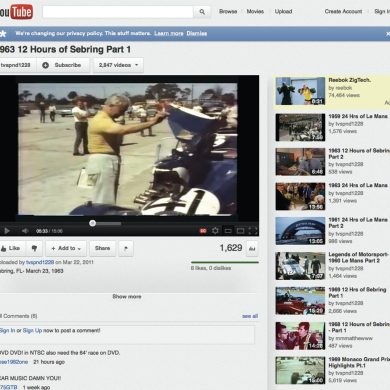The height and width of the screenshot is (390, 390).
Task: Open the Movies menu item
Action: click(255, 11)
